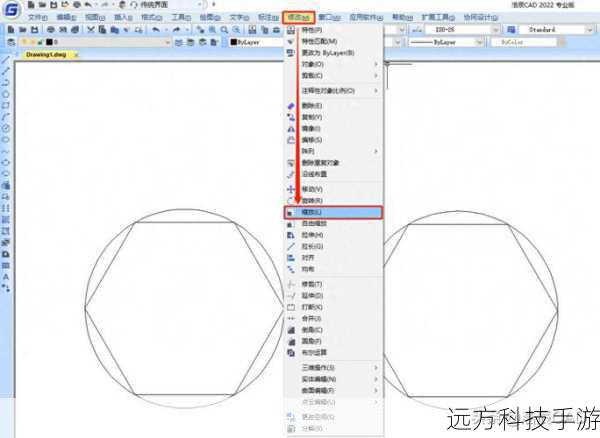Open the 扩展工具 menu

[438, 18]
